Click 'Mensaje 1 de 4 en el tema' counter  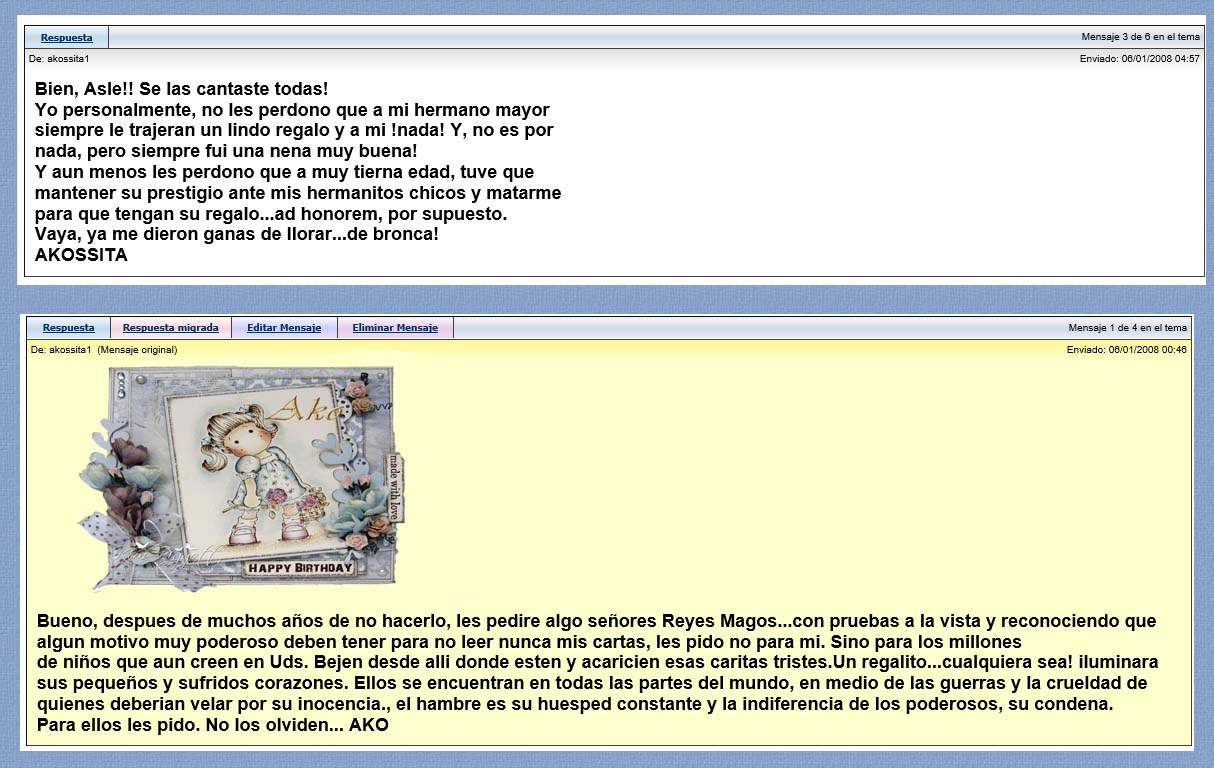pos(1127,328)
